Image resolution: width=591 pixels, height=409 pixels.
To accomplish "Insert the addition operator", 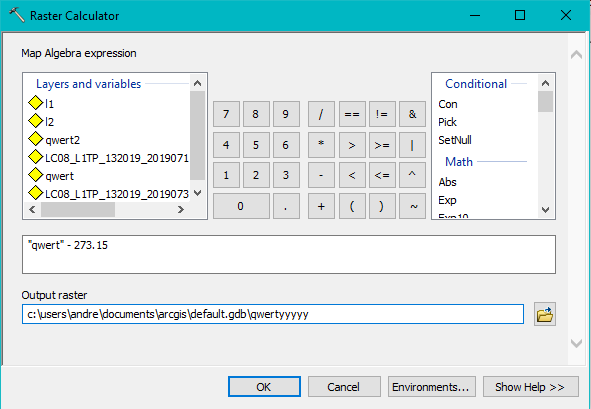I will pos(321,206).
